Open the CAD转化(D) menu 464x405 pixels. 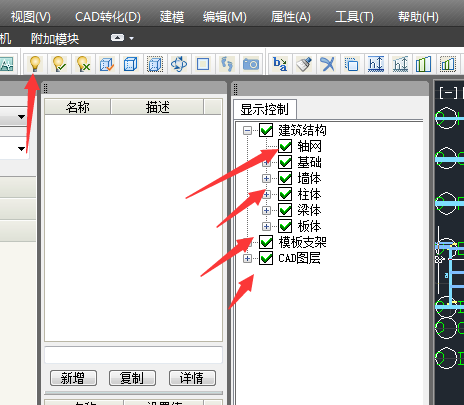108,17
